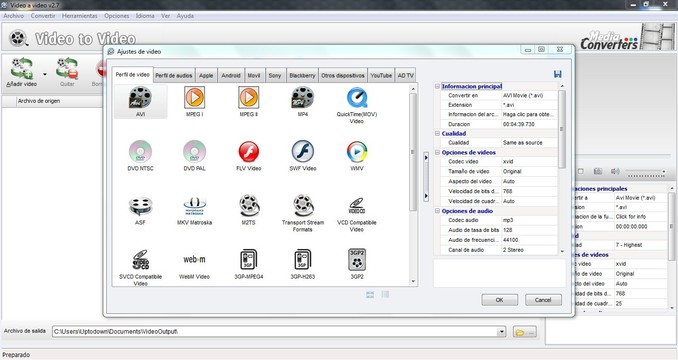Switch to large icon view mode
This screenshot has width=678, height=360.
pyautogui.click(x=370, y=294)
